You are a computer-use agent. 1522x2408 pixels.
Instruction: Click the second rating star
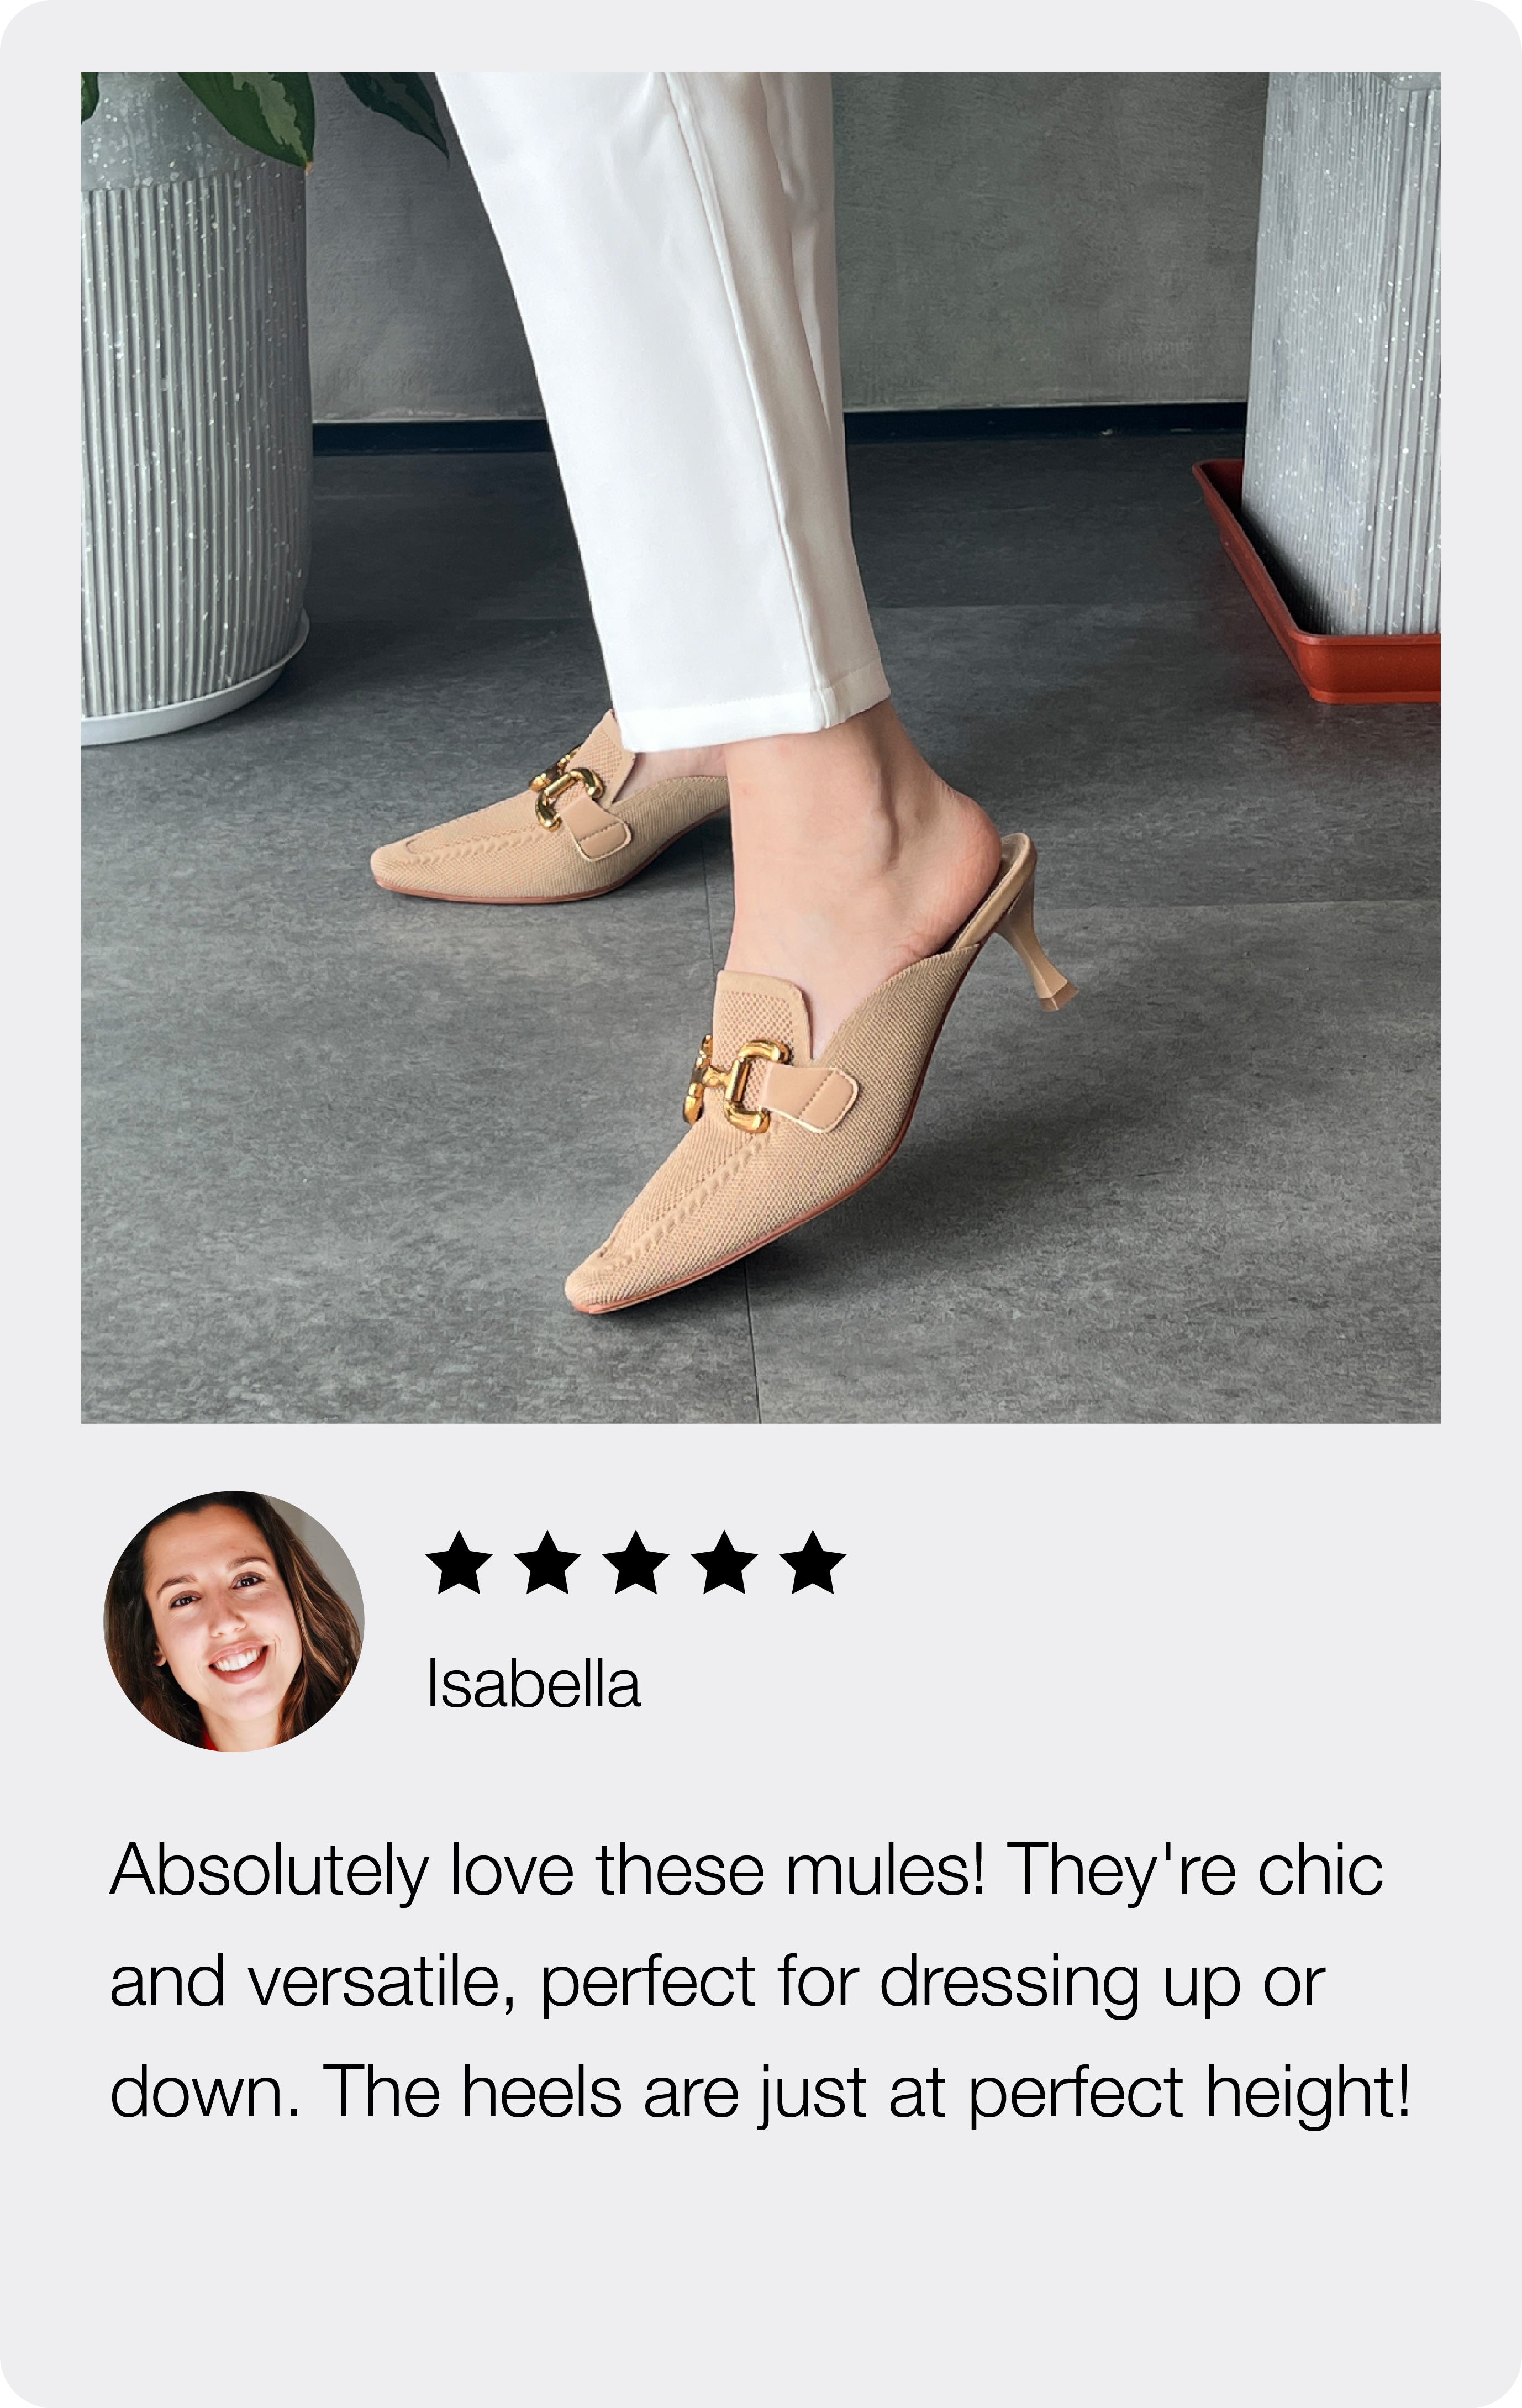(548, 1562)
